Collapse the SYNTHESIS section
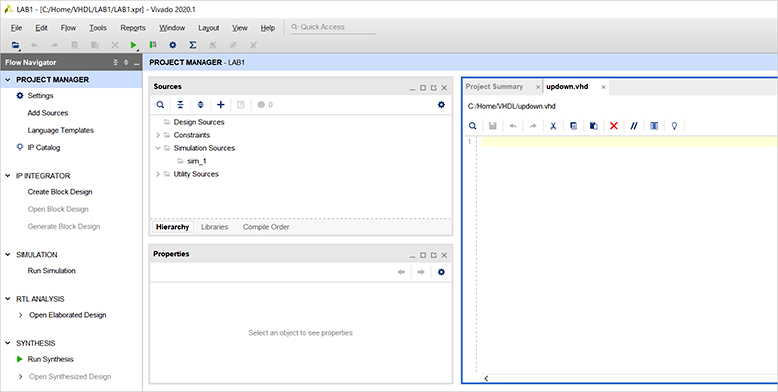The height and width of the screenshot is (392, 778). coord(7,343)
